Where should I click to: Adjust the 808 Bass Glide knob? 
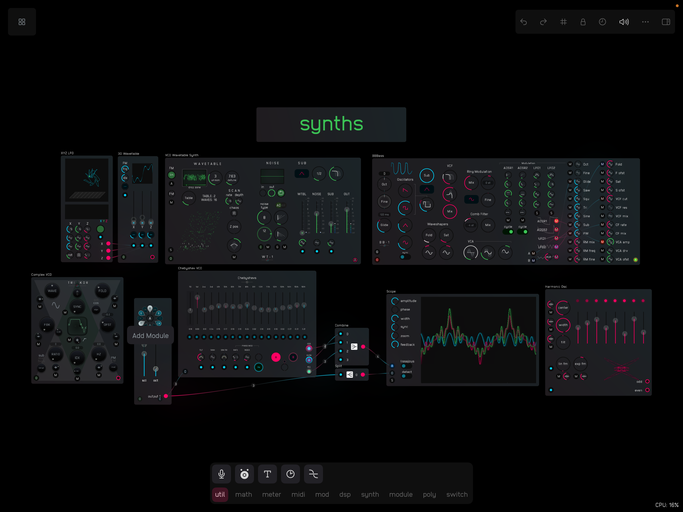[384, 225]
